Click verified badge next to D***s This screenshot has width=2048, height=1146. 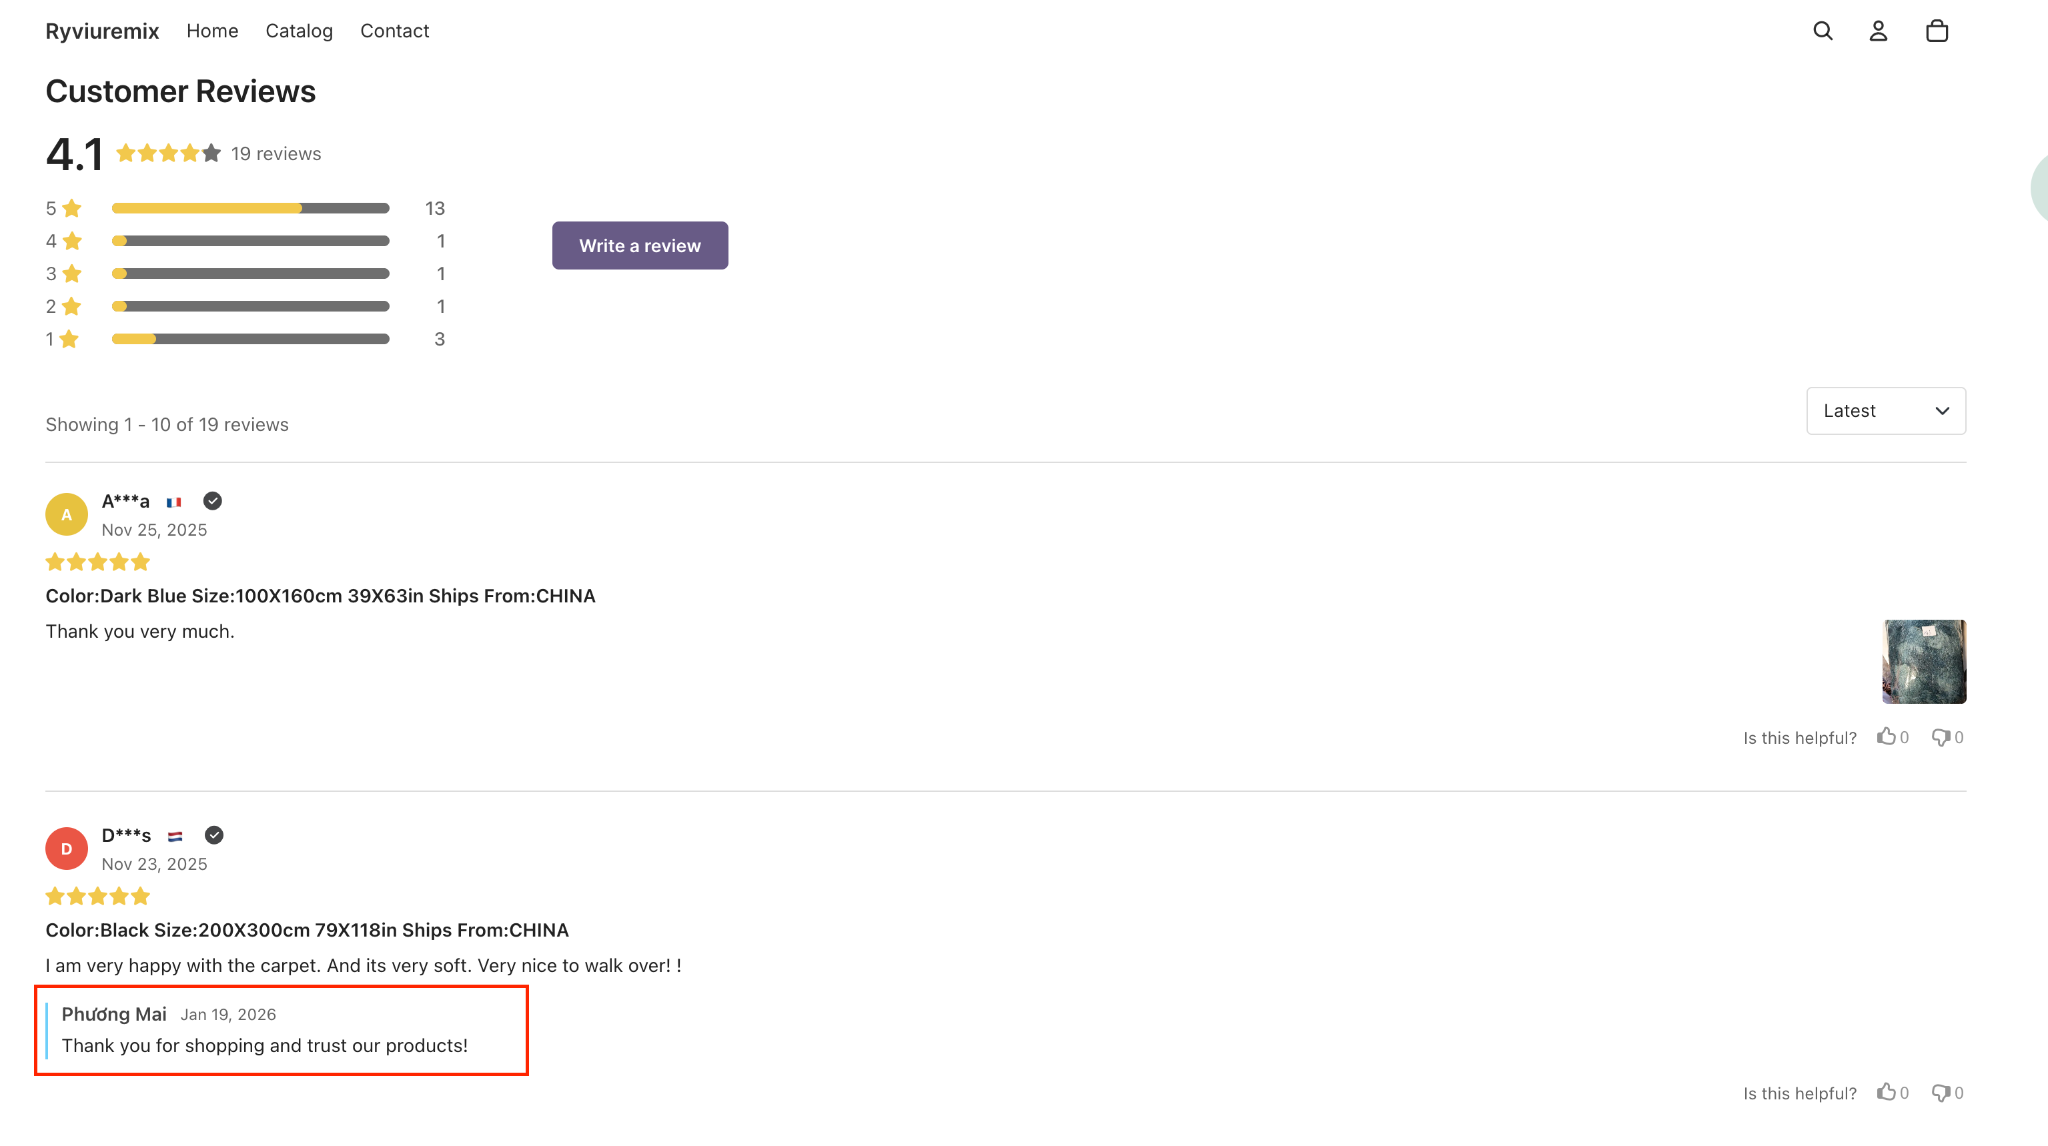[x=214, y=835]
